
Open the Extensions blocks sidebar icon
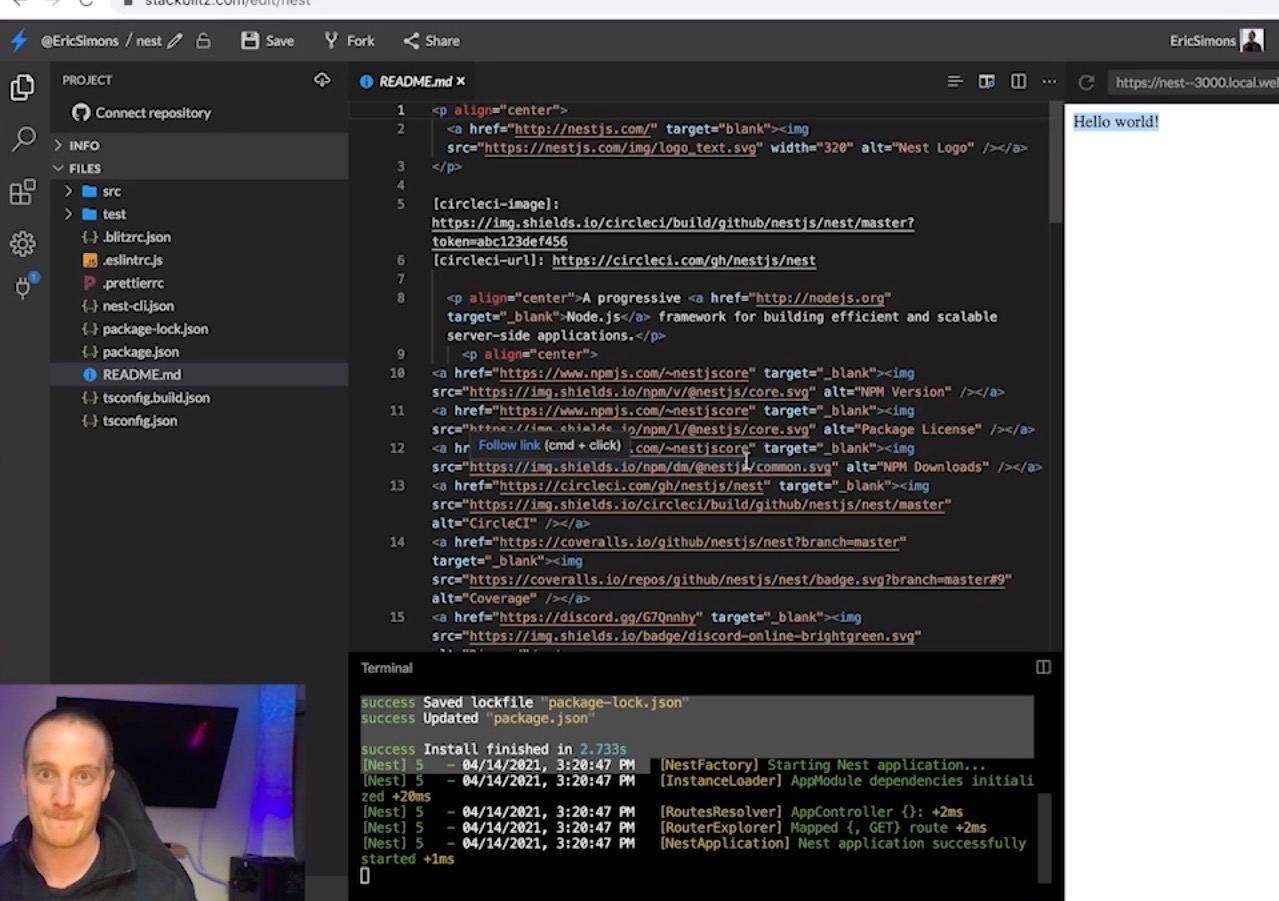pyautogui.click(x=22, y=191)
